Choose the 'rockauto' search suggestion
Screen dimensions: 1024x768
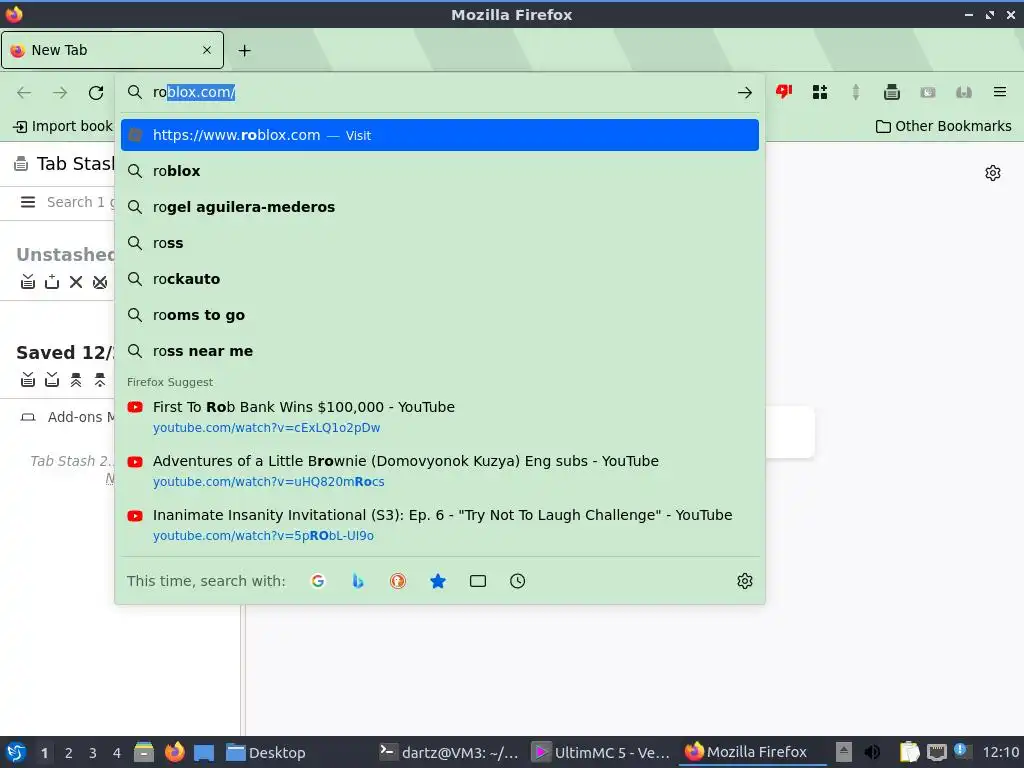click(440, 279)
